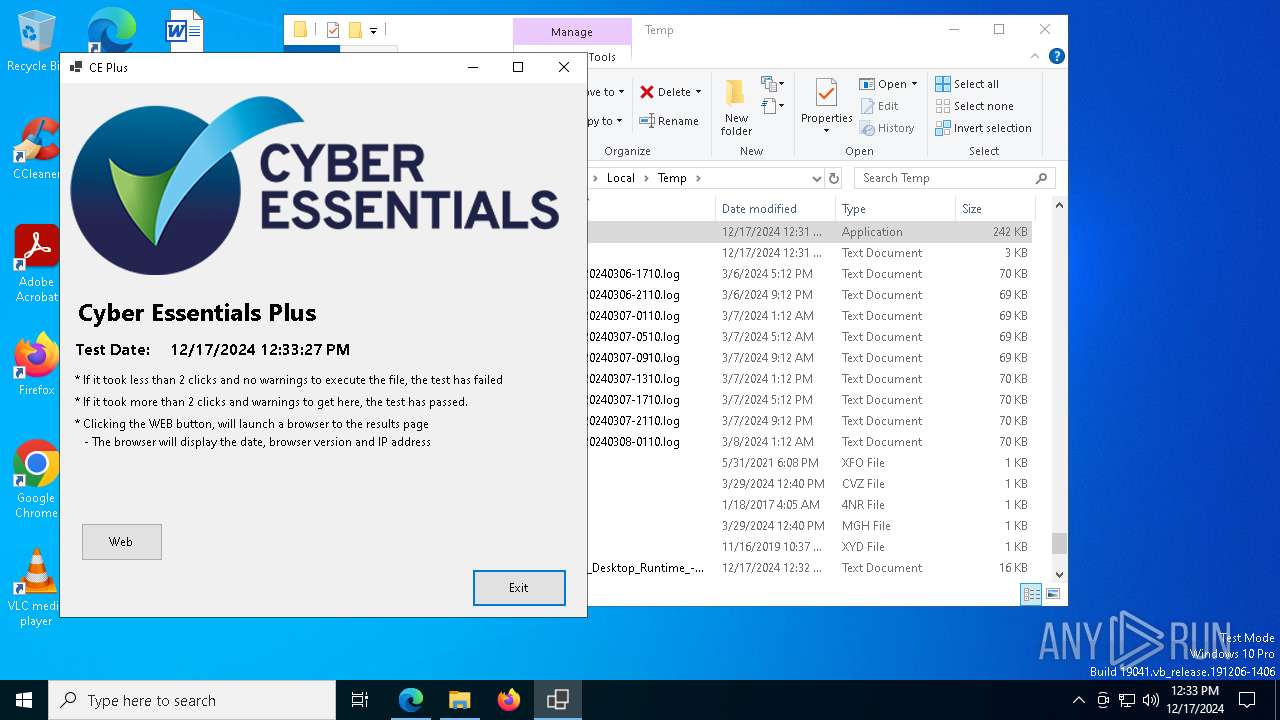Click the taskbar search box

pyautogui.click(x=192, y=700)
